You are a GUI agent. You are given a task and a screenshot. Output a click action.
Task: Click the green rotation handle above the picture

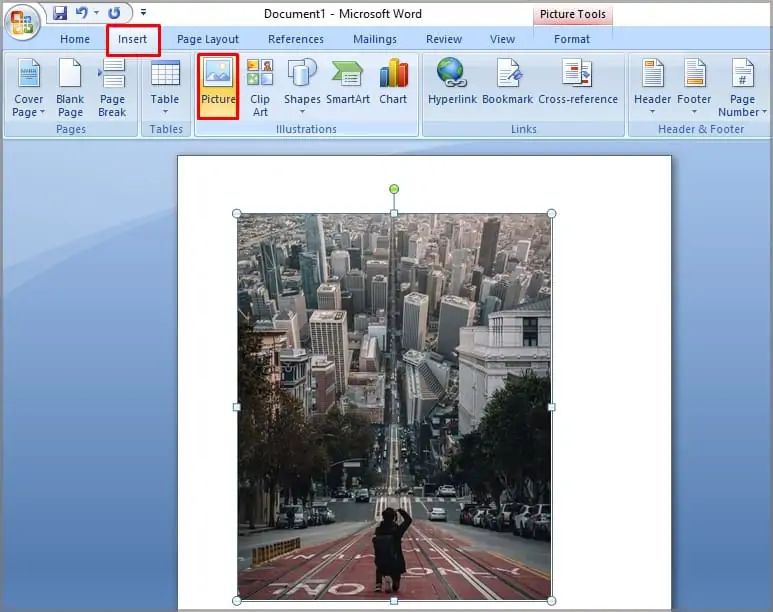(394, 189)
